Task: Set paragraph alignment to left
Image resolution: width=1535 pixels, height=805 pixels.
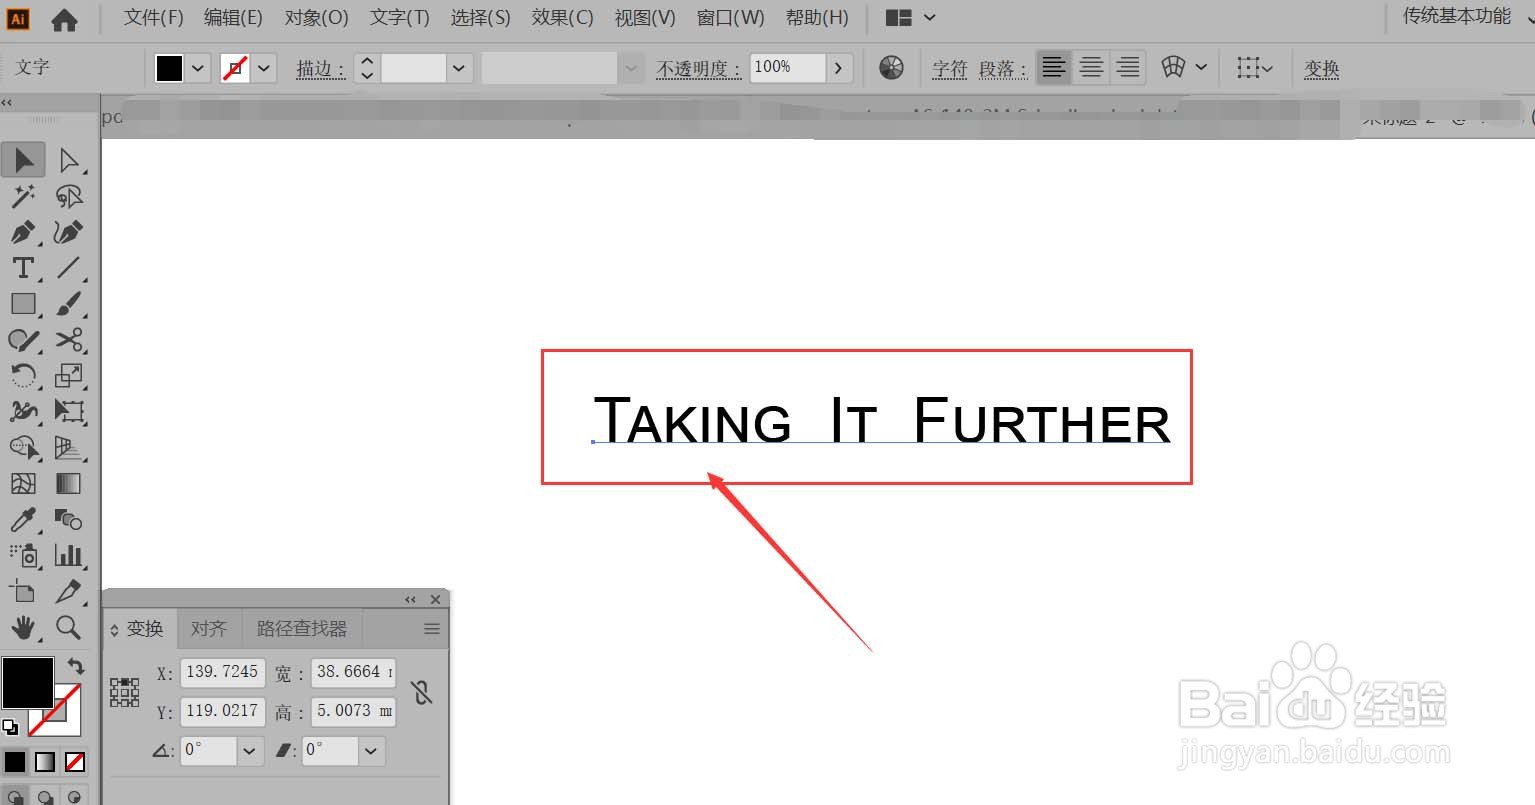Action: [1053, 68]
